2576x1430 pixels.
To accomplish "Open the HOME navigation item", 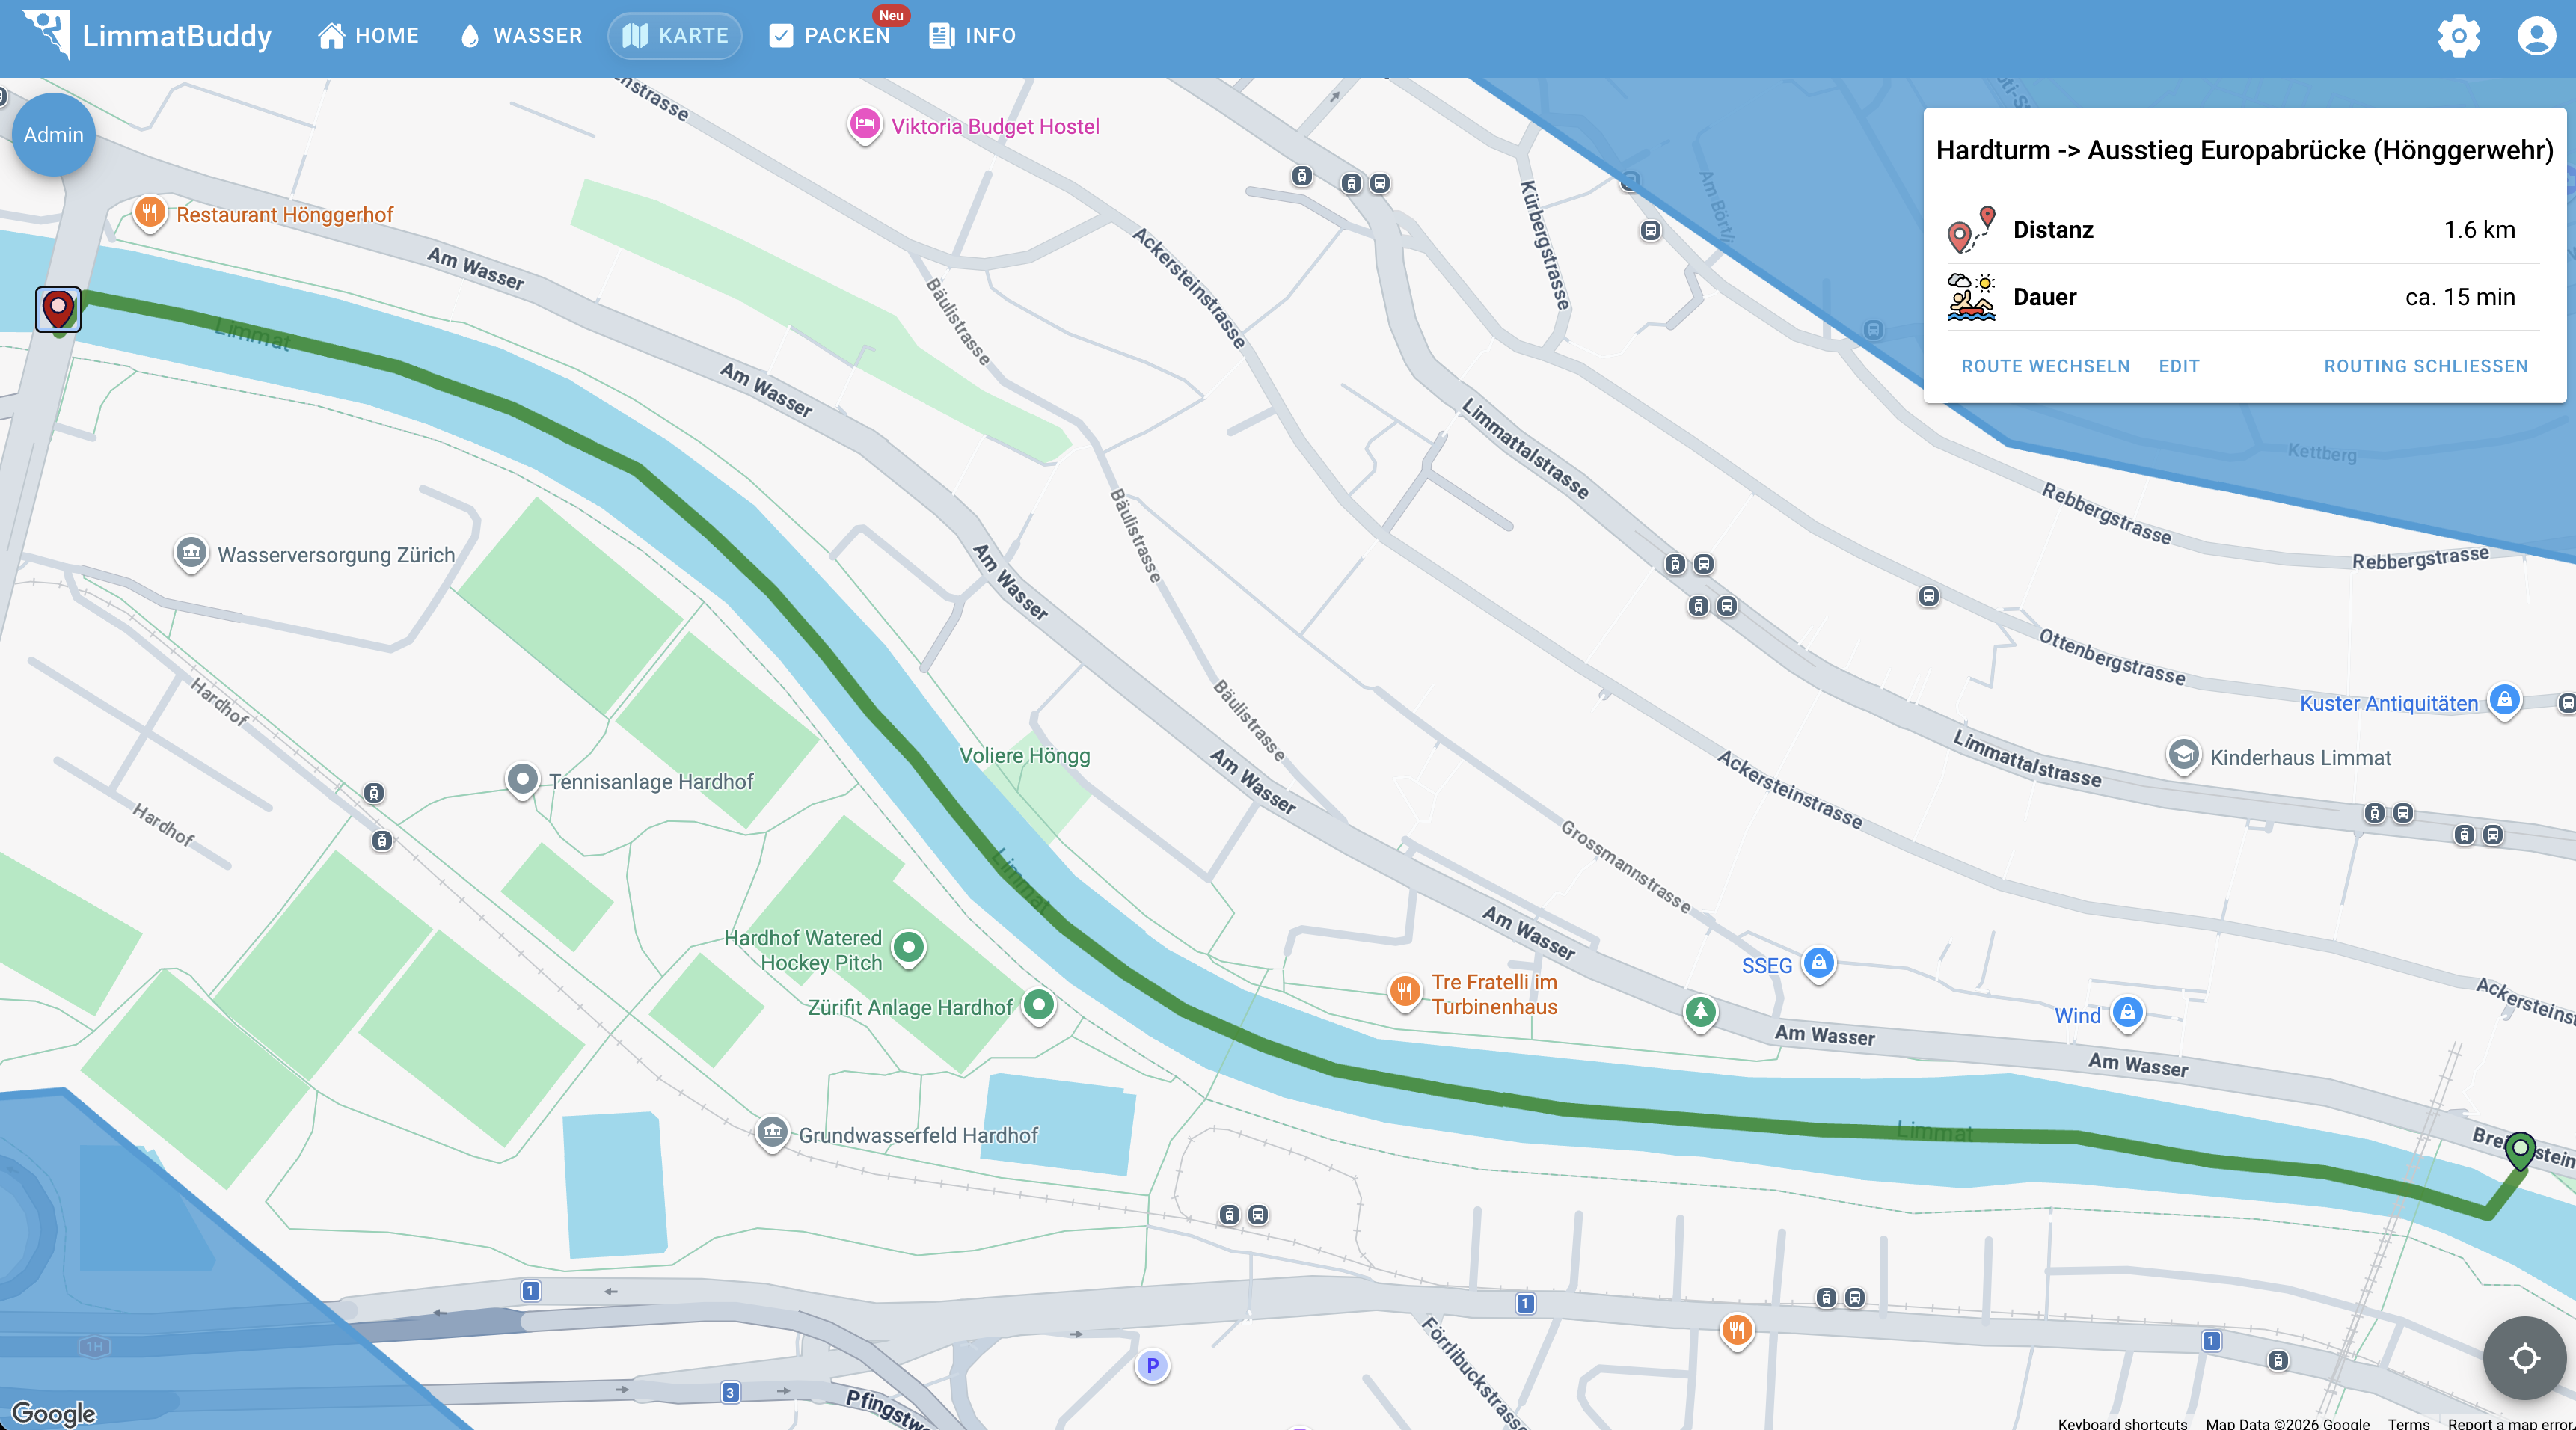I will pyautogui.click(x=369, y=36).
